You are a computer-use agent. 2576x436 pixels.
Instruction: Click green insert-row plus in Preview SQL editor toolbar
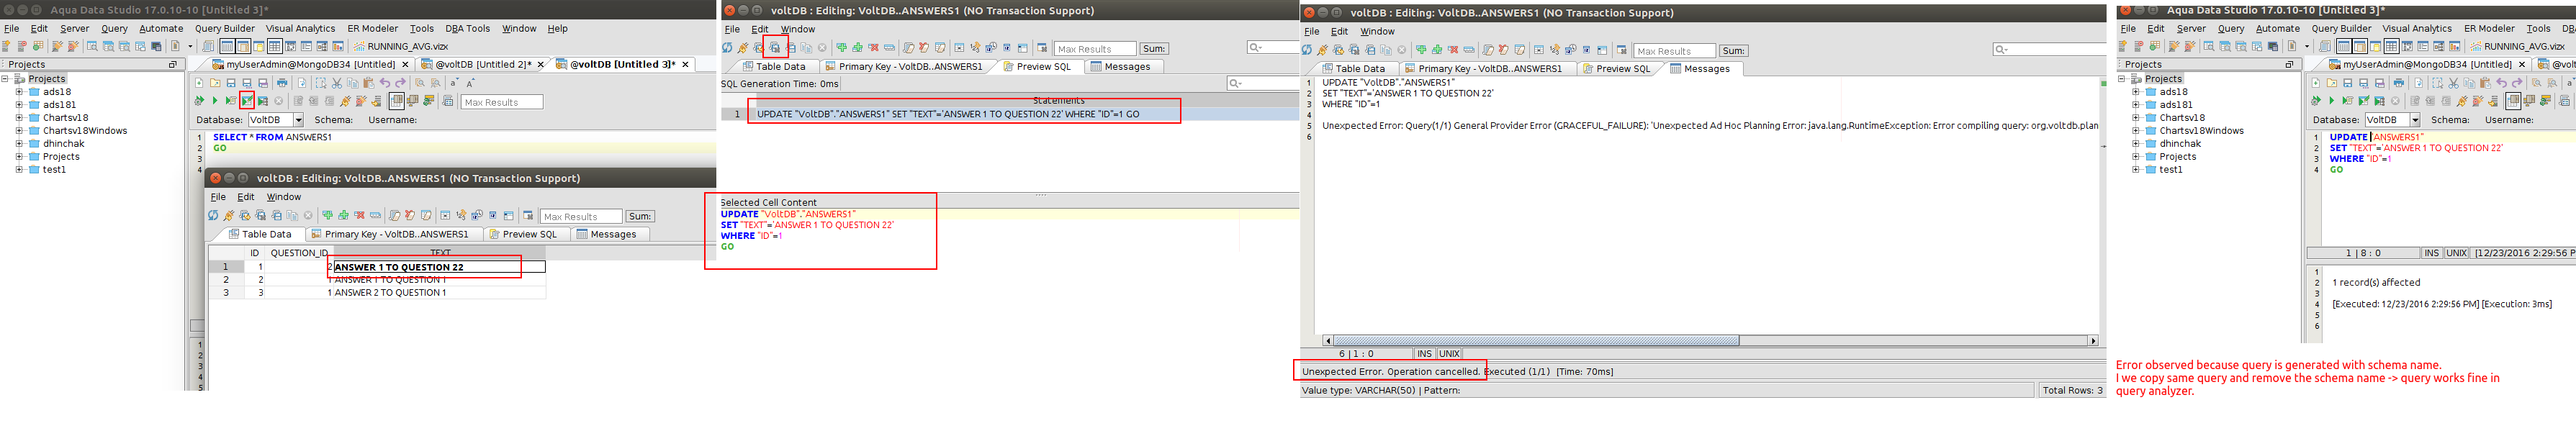pyautogui.click(x=841, y=48)
